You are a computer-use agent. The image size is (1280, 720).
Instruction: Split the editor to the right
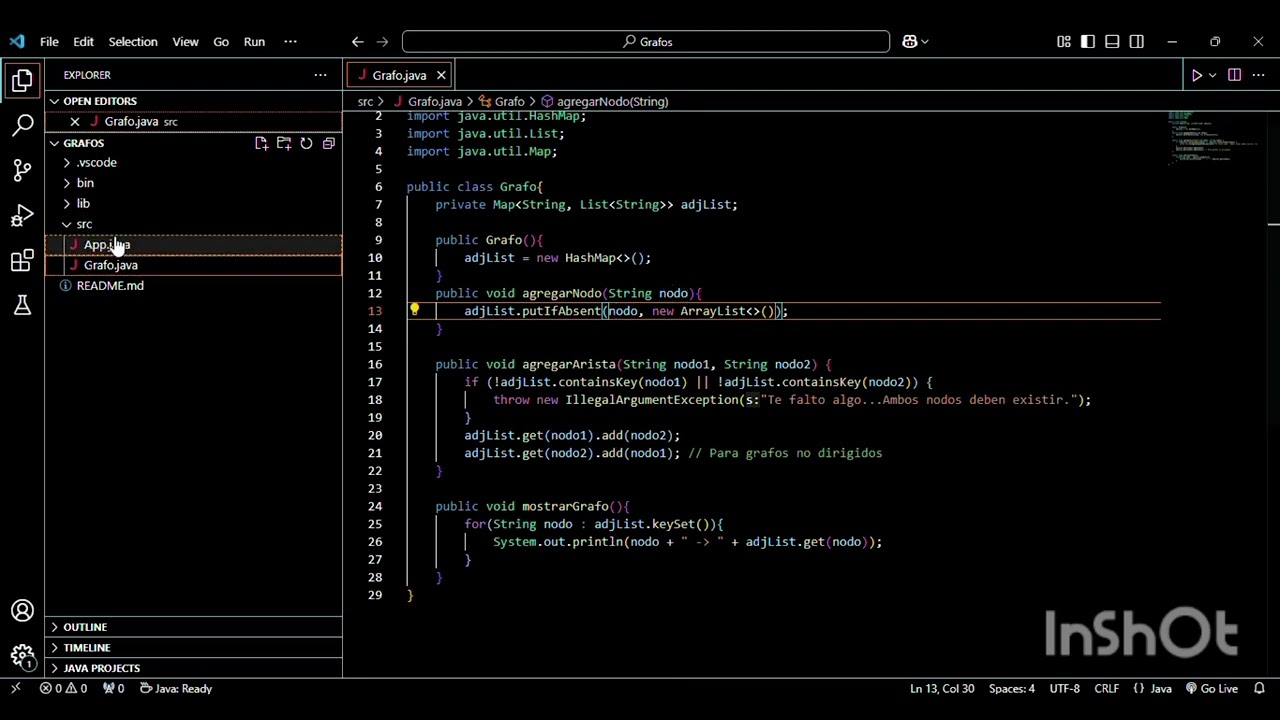point(1234,75)
